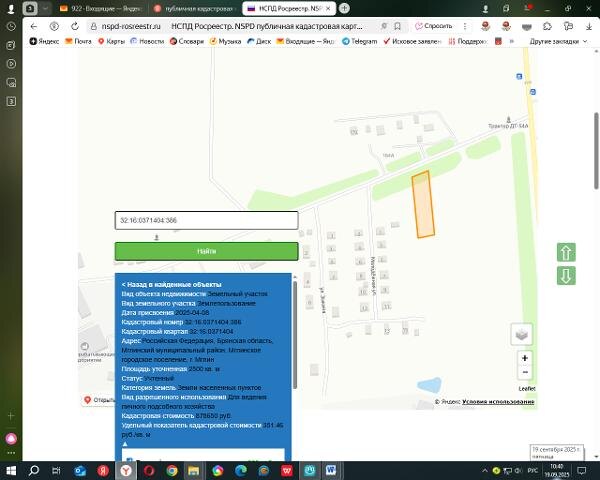The width and height of the screenshot is (600, 480).
Task: Go back using browser back arrow
Action: pos(34,26)
